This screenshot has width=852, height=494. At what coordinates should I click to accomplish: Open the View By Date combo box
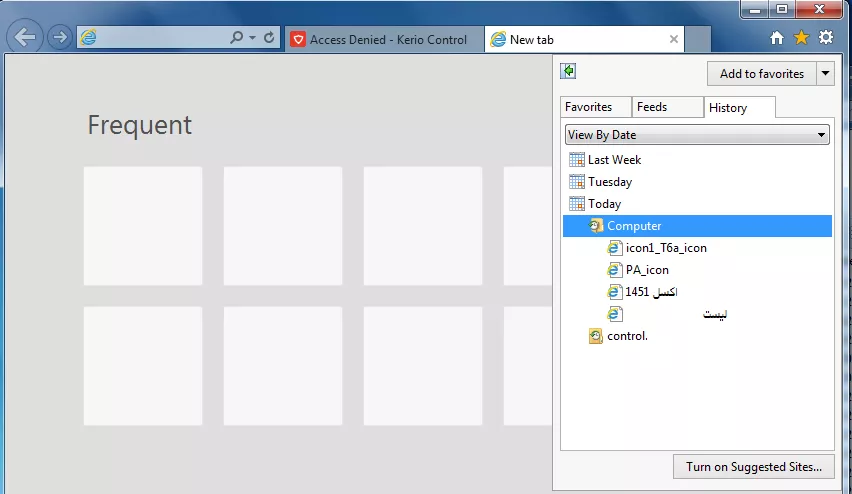(x=697, y=135)
